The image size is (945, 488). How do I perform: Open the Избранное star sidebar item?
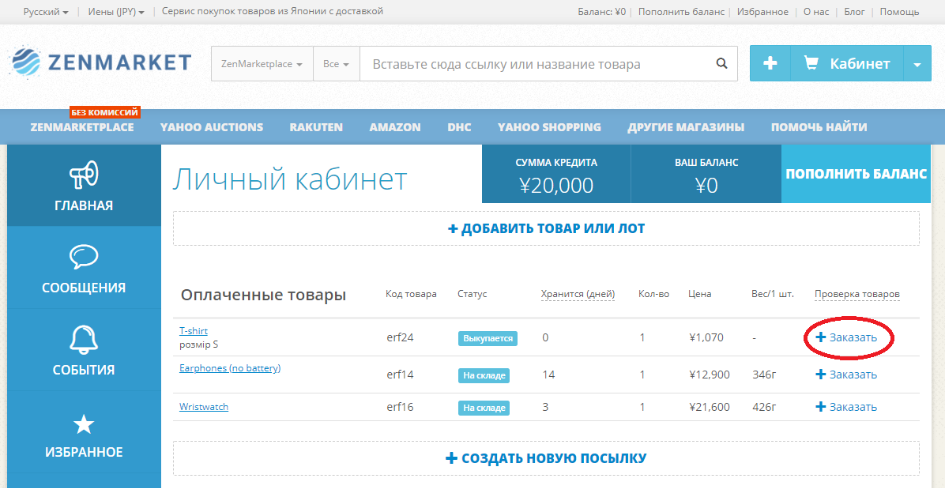(84, 435)
